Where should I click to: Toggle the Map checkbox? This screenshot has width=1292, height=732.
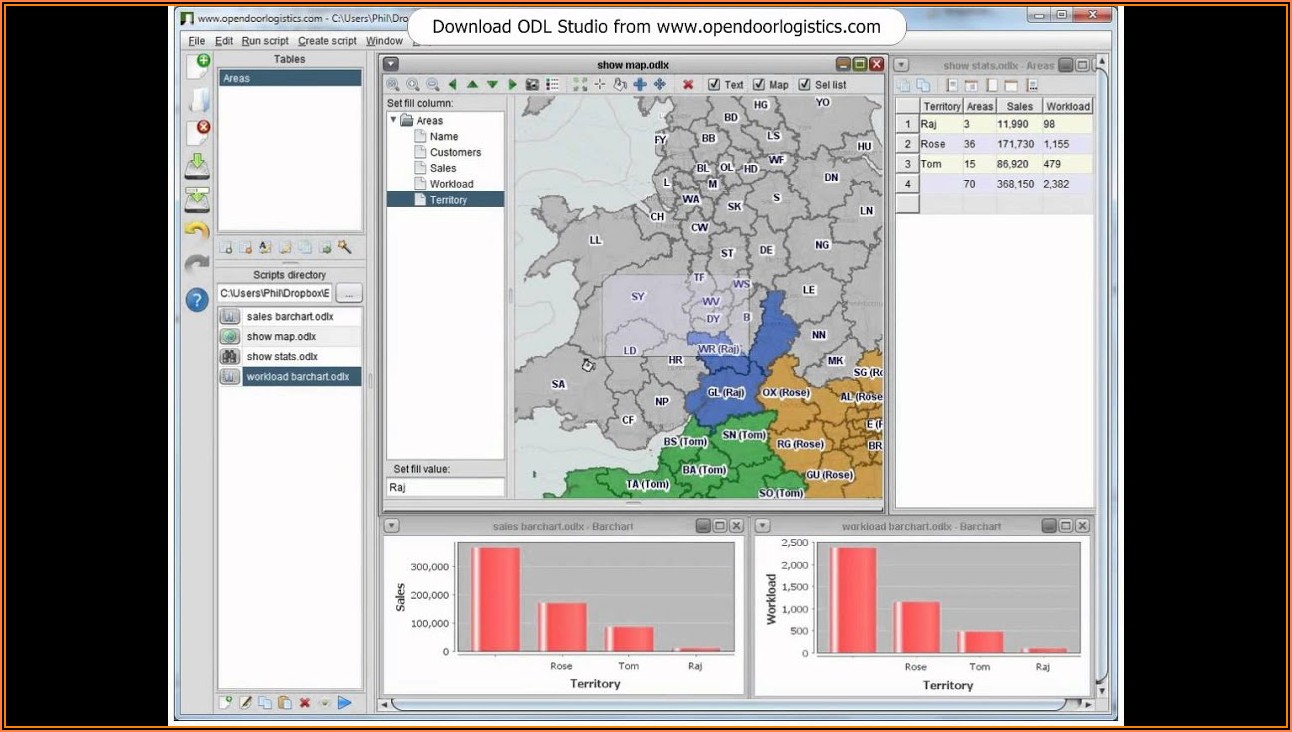click(x=759, y=85)
